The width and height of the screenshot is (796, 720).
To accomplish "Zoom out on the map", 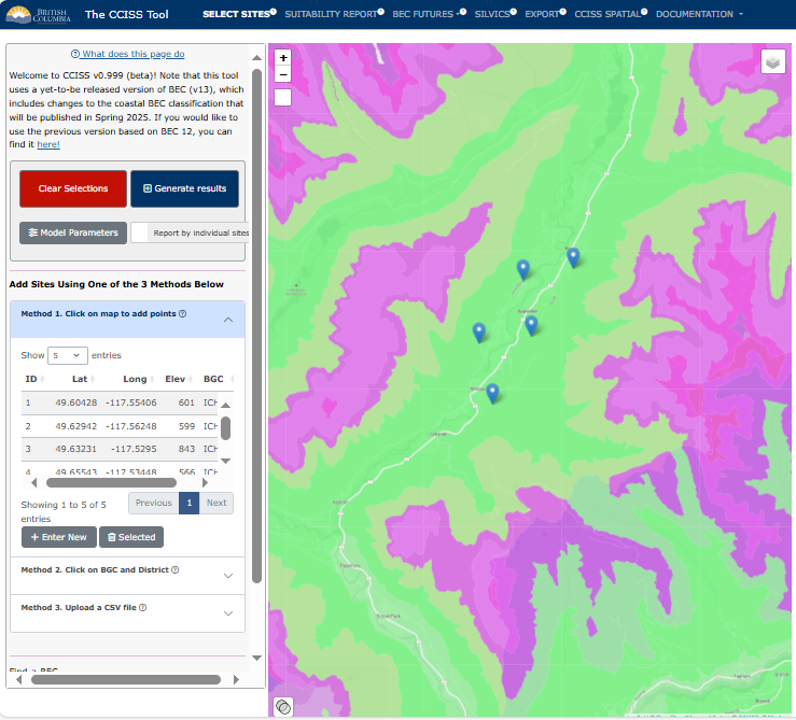I will 283,75.
